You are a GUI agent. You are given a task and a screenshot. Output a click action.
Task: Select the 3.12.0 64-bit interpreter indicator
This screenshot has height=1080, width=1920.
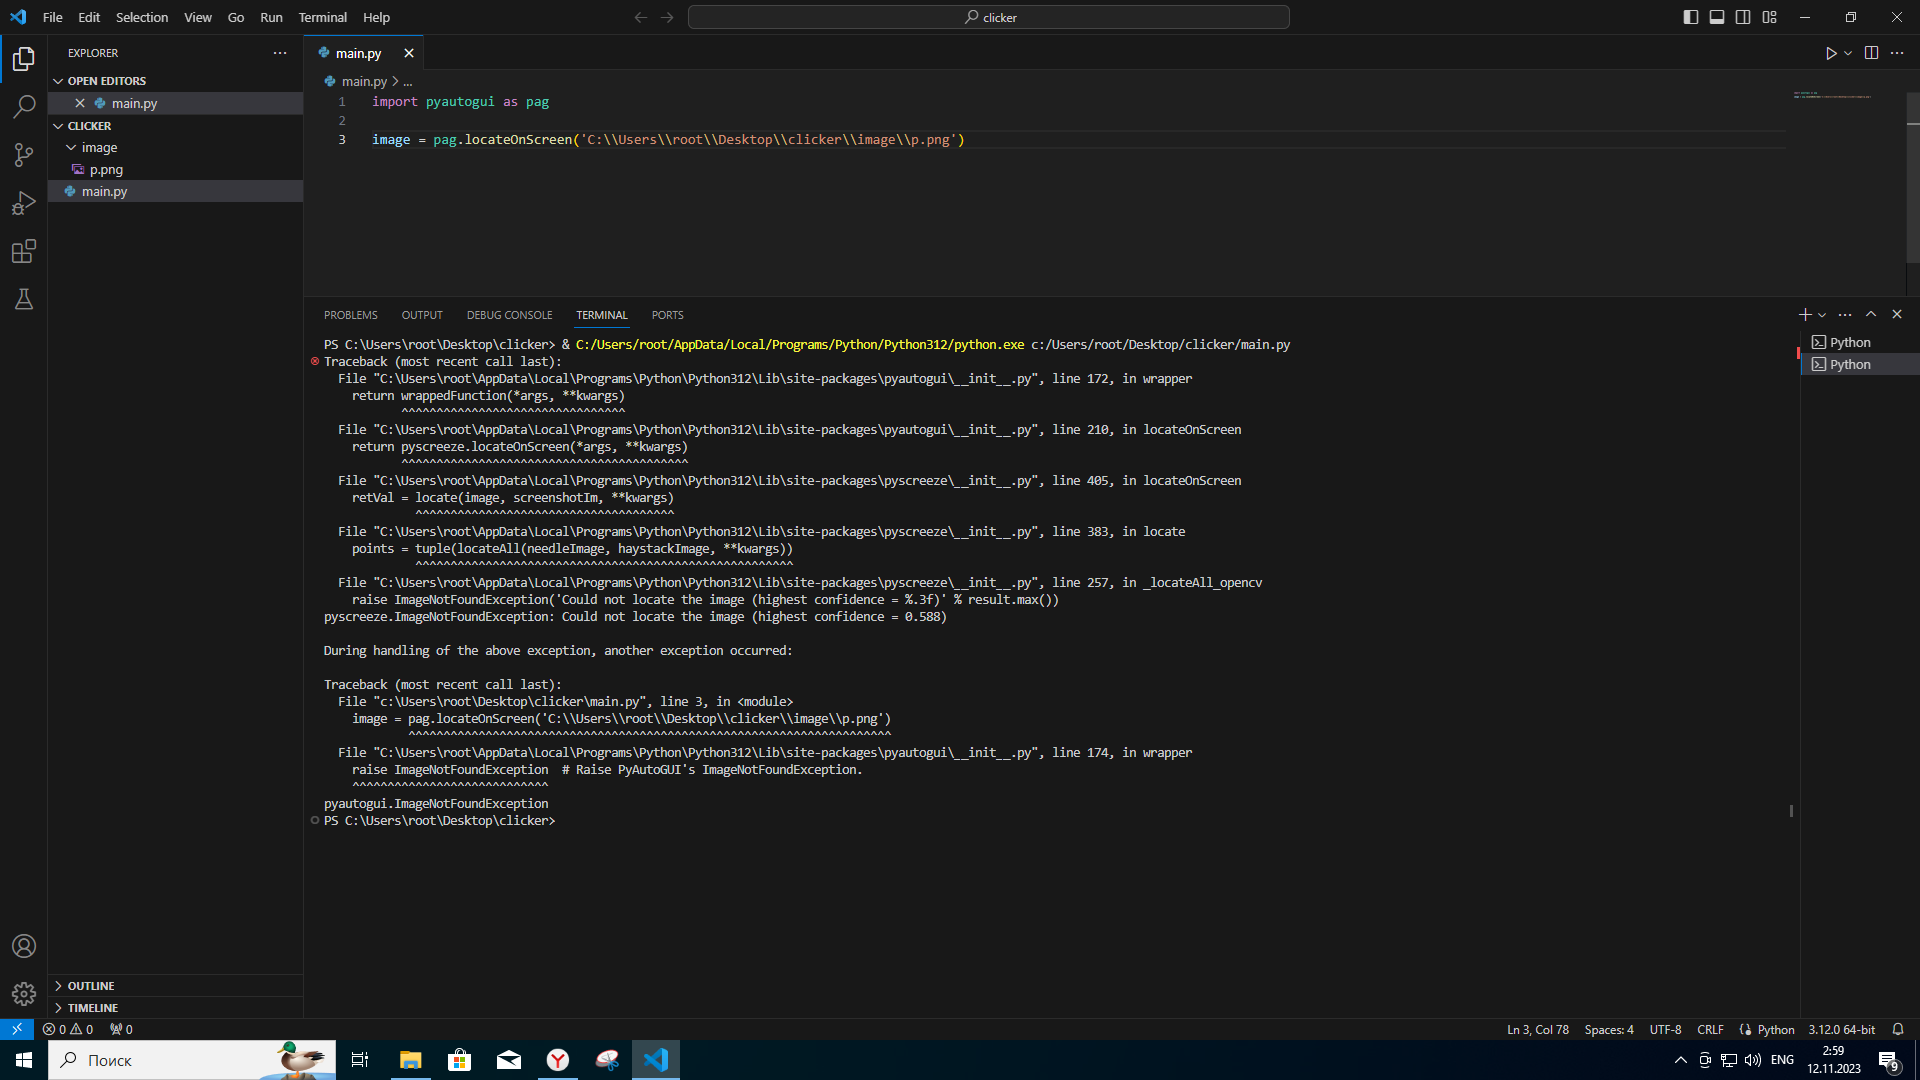point(1841,1029)
